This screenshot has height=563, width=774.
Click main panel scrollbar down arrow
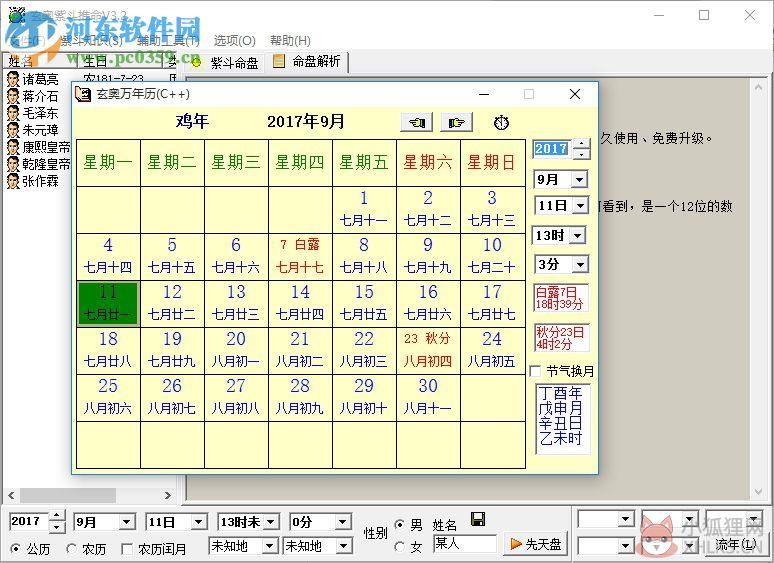pos(759,492)
